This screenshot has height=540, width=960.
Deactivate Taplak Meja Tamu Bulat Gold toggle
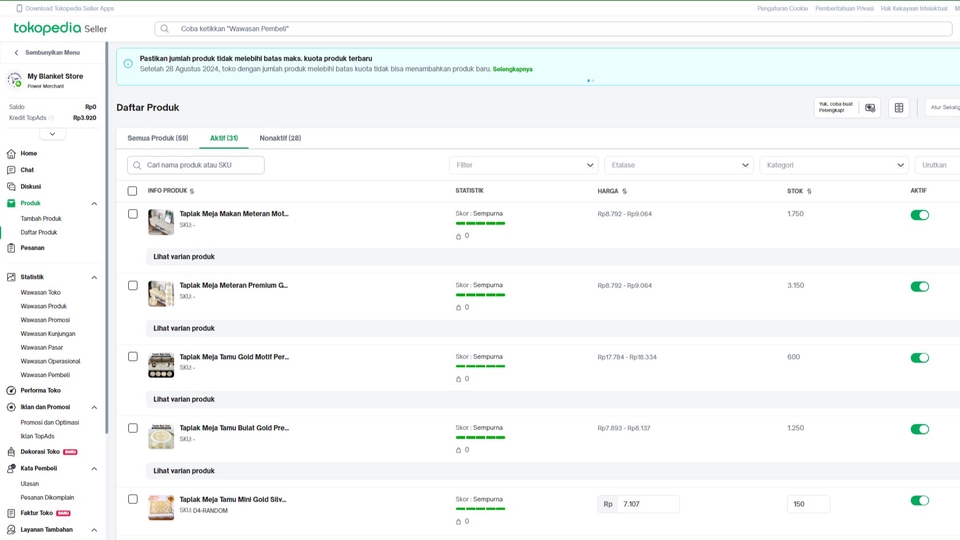tap(920, 429)
